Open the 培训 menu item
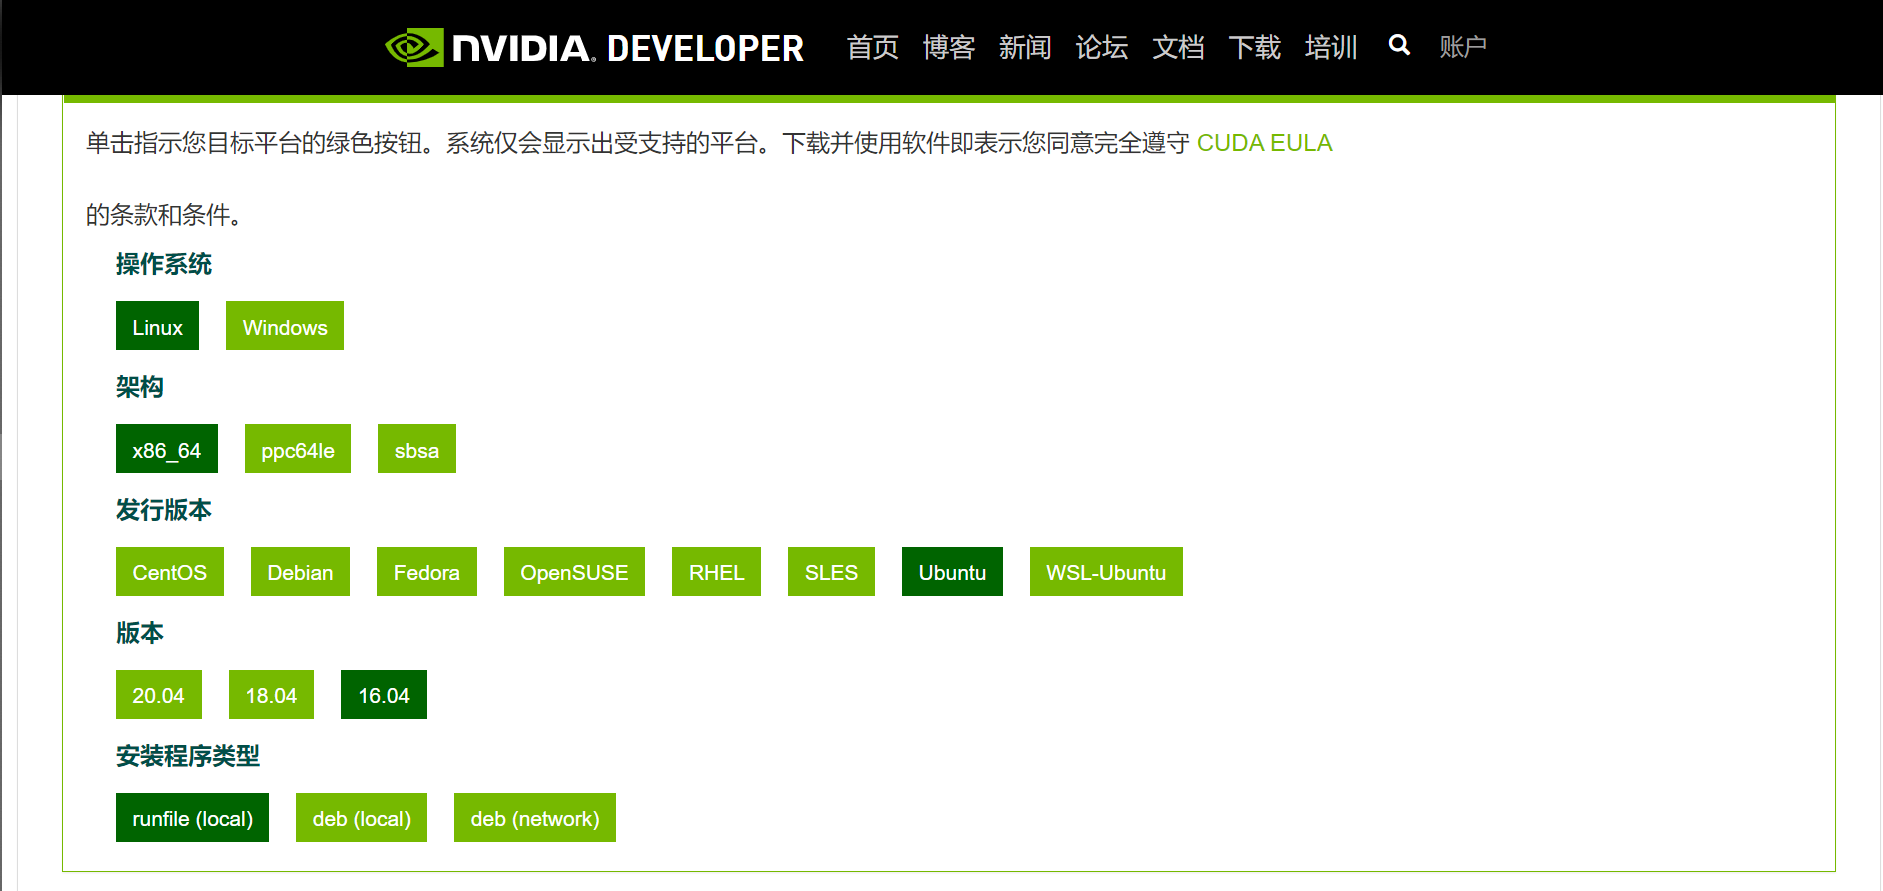This screenshot has height=891, width=1883. (1331, 47)
